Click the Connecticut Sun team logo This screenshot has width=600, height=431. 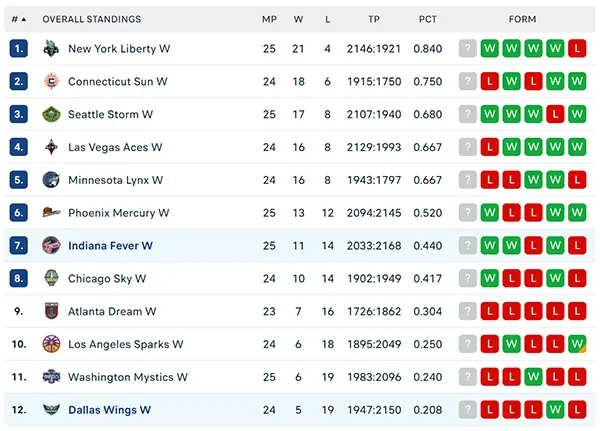[51, 82]
